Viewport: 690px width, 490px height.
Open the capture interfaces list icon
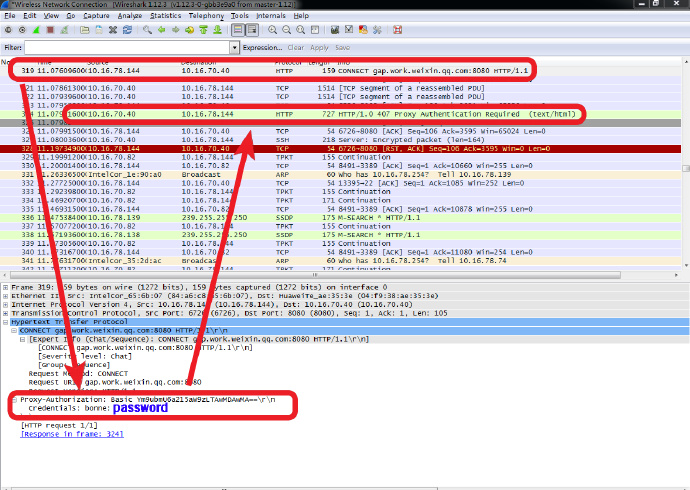[x=8, y=30]
